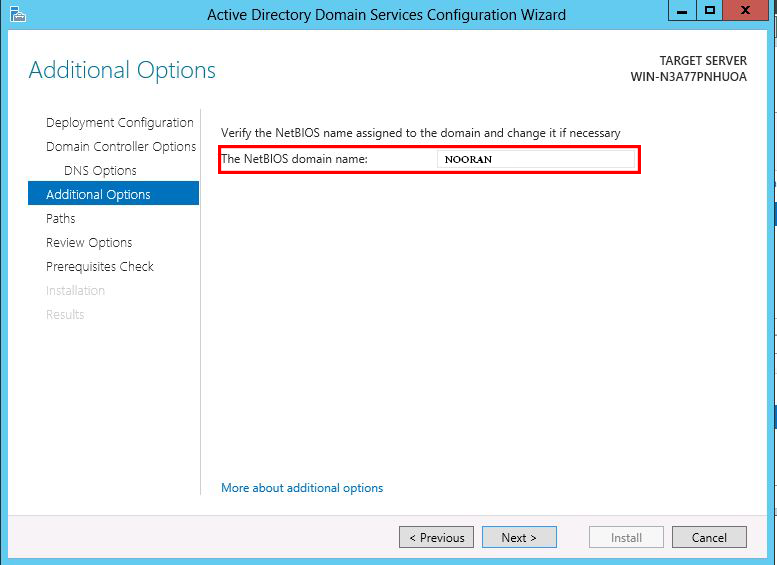The width and height of the screenshot is (777, 565).
Task: Cancel the configuration wizard
Action: (x=709, y=537)
